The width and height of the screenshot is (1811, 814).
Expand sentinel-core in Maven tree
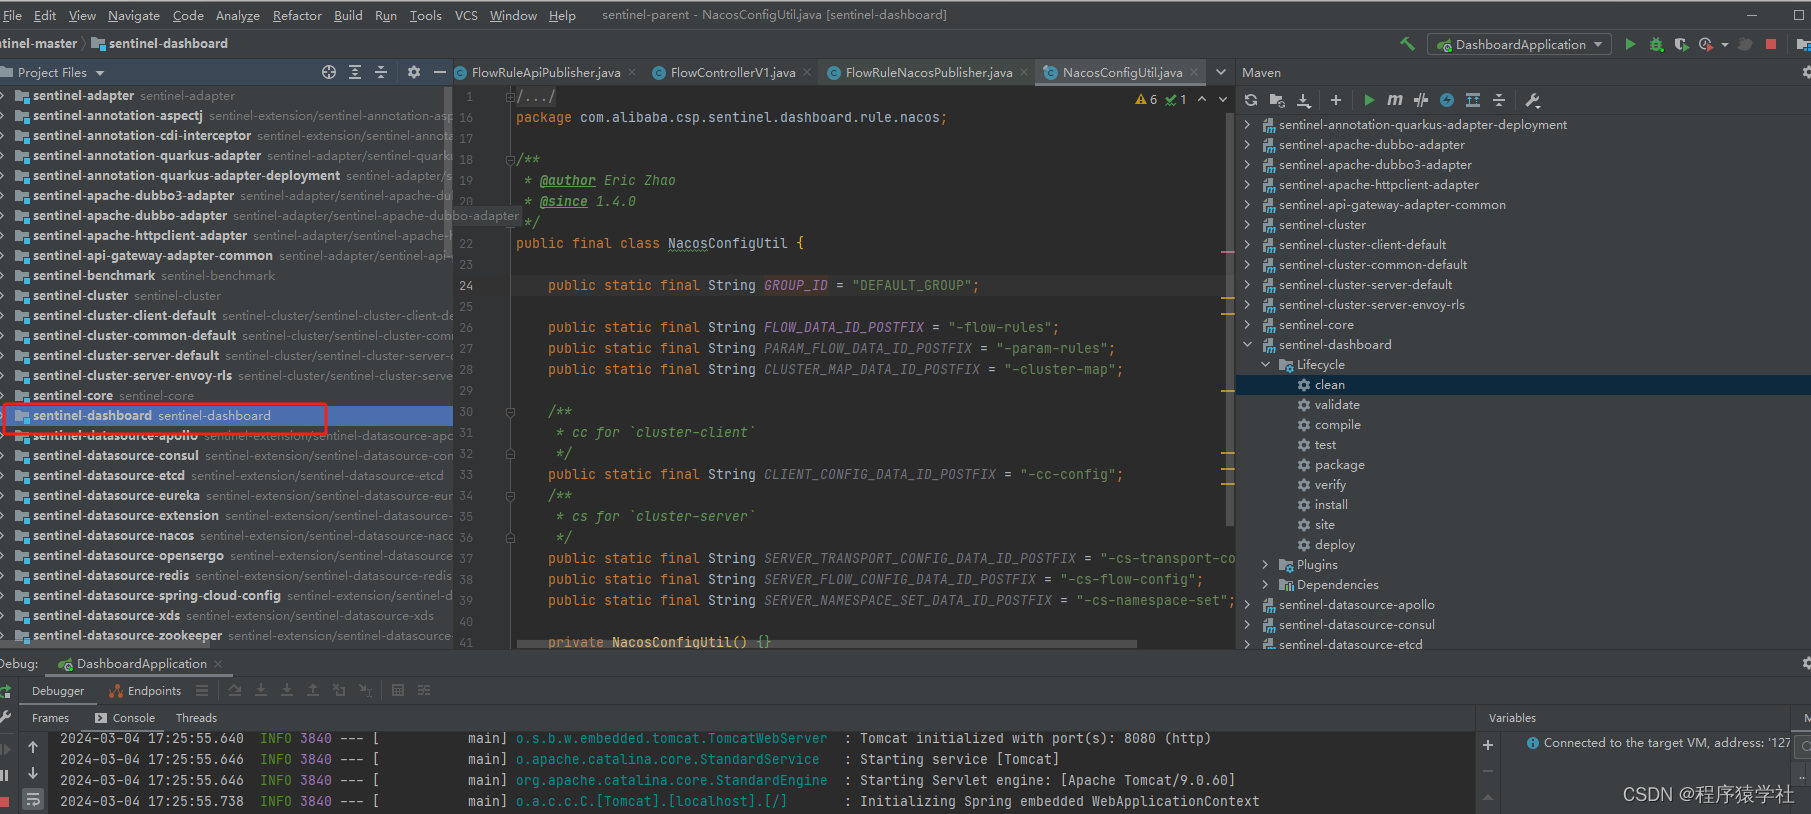1247,325
